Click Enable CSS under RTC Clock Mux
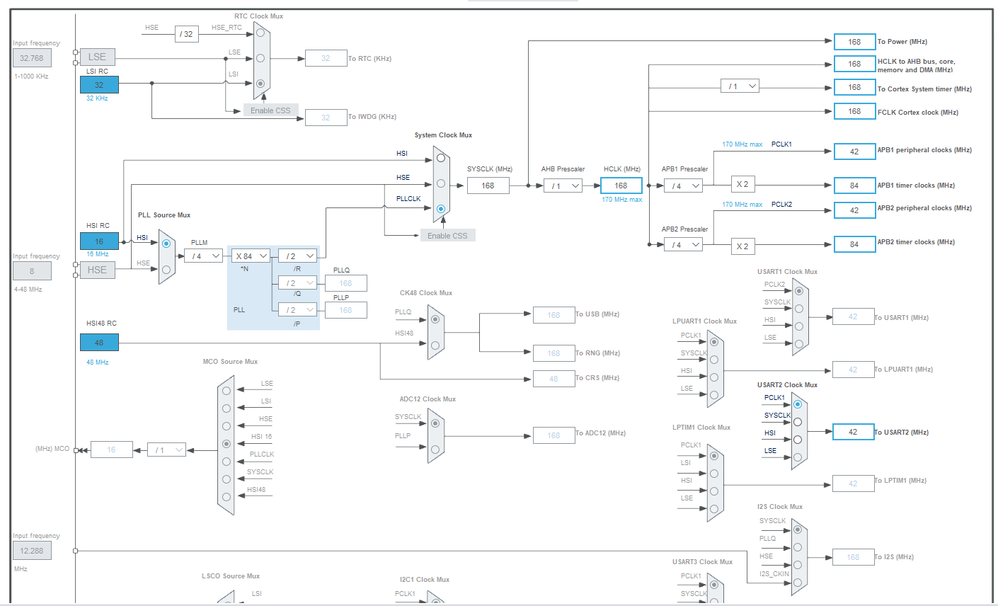The image size is (998, 606). pos(270,110)
